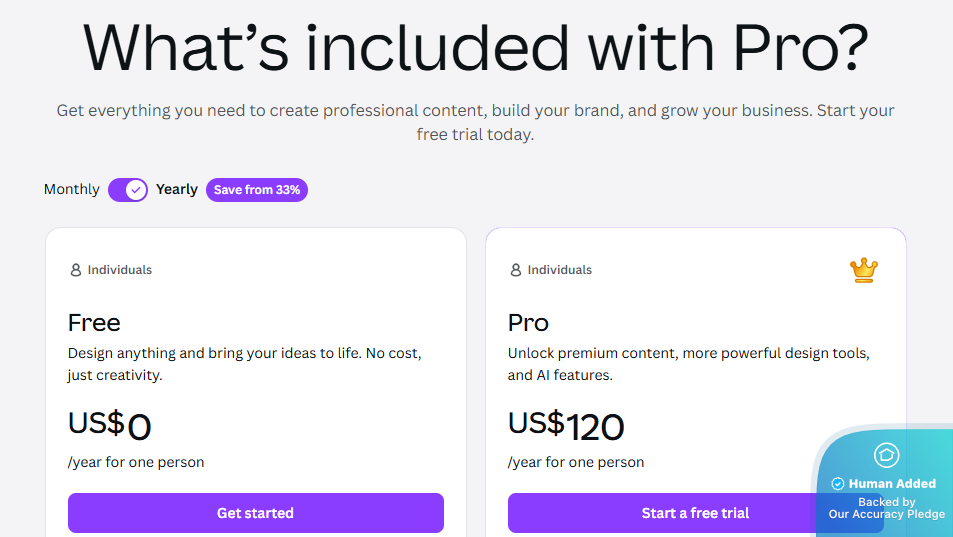This screenshot has height=537, width=953.
Task: Click the gold crown icon on Pro
Action: click(x=864, y=270)
